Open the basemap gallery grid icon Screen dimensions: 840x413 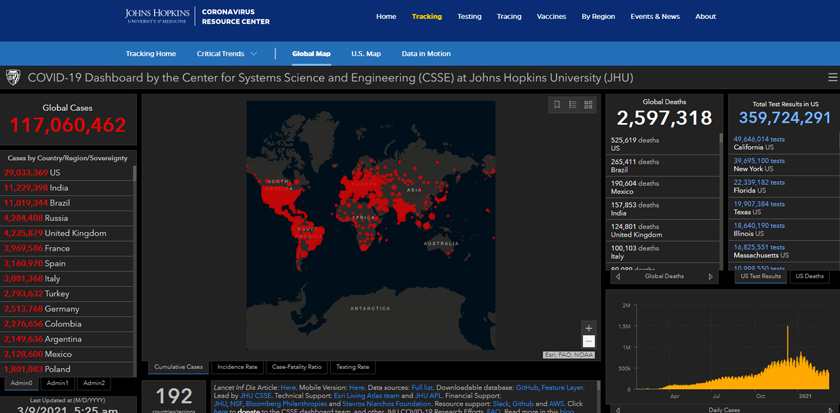pos(588,104)
